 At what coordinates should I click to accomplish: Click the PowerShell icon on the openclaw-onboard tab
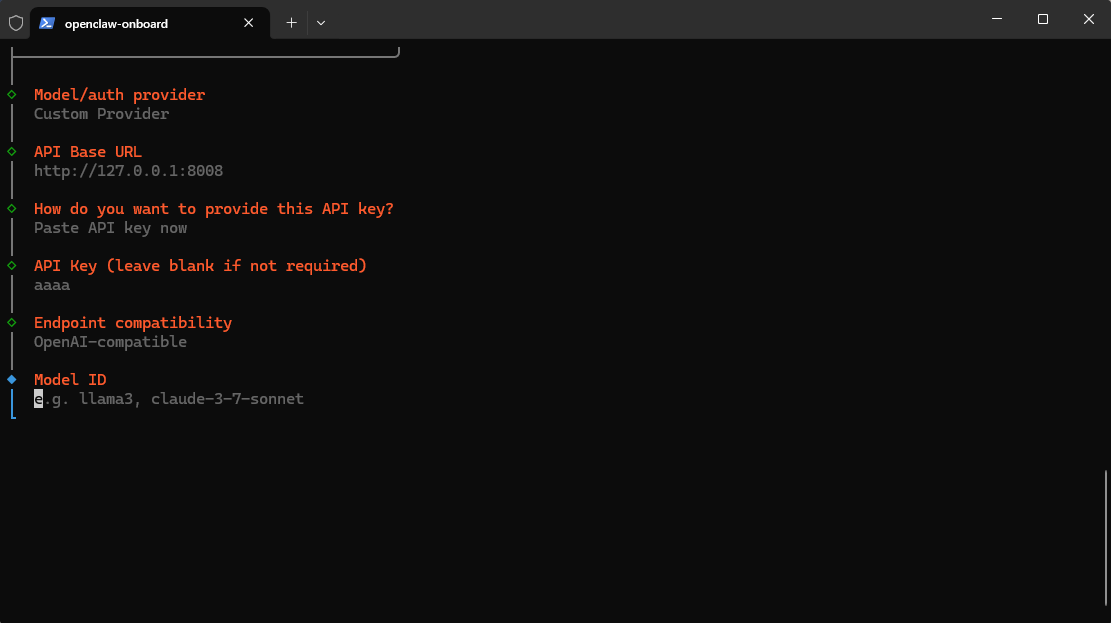tap(47, 23)
